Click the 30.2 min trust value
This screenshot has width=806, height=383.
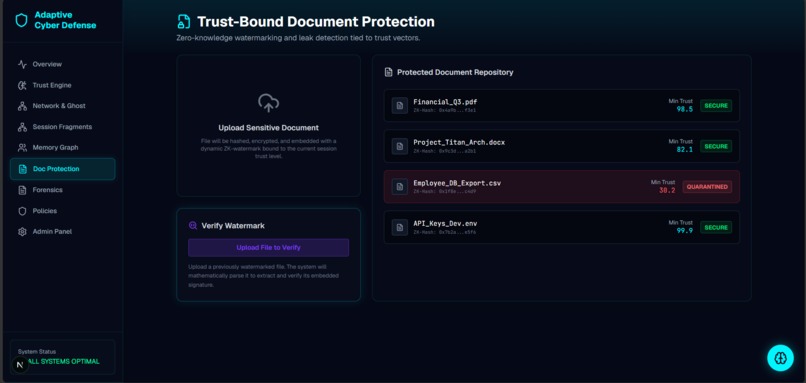pos(667,190)
